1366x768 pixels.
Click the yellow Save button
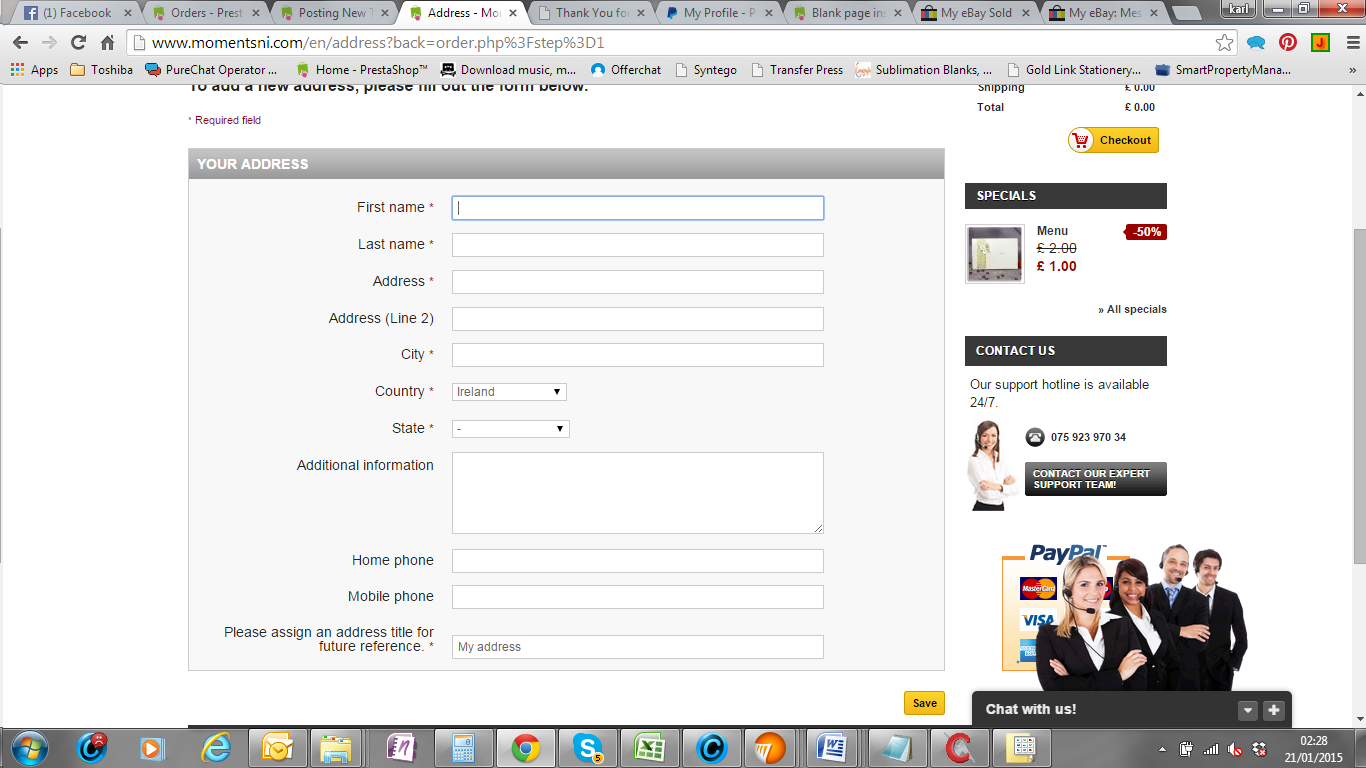(924, 703)
